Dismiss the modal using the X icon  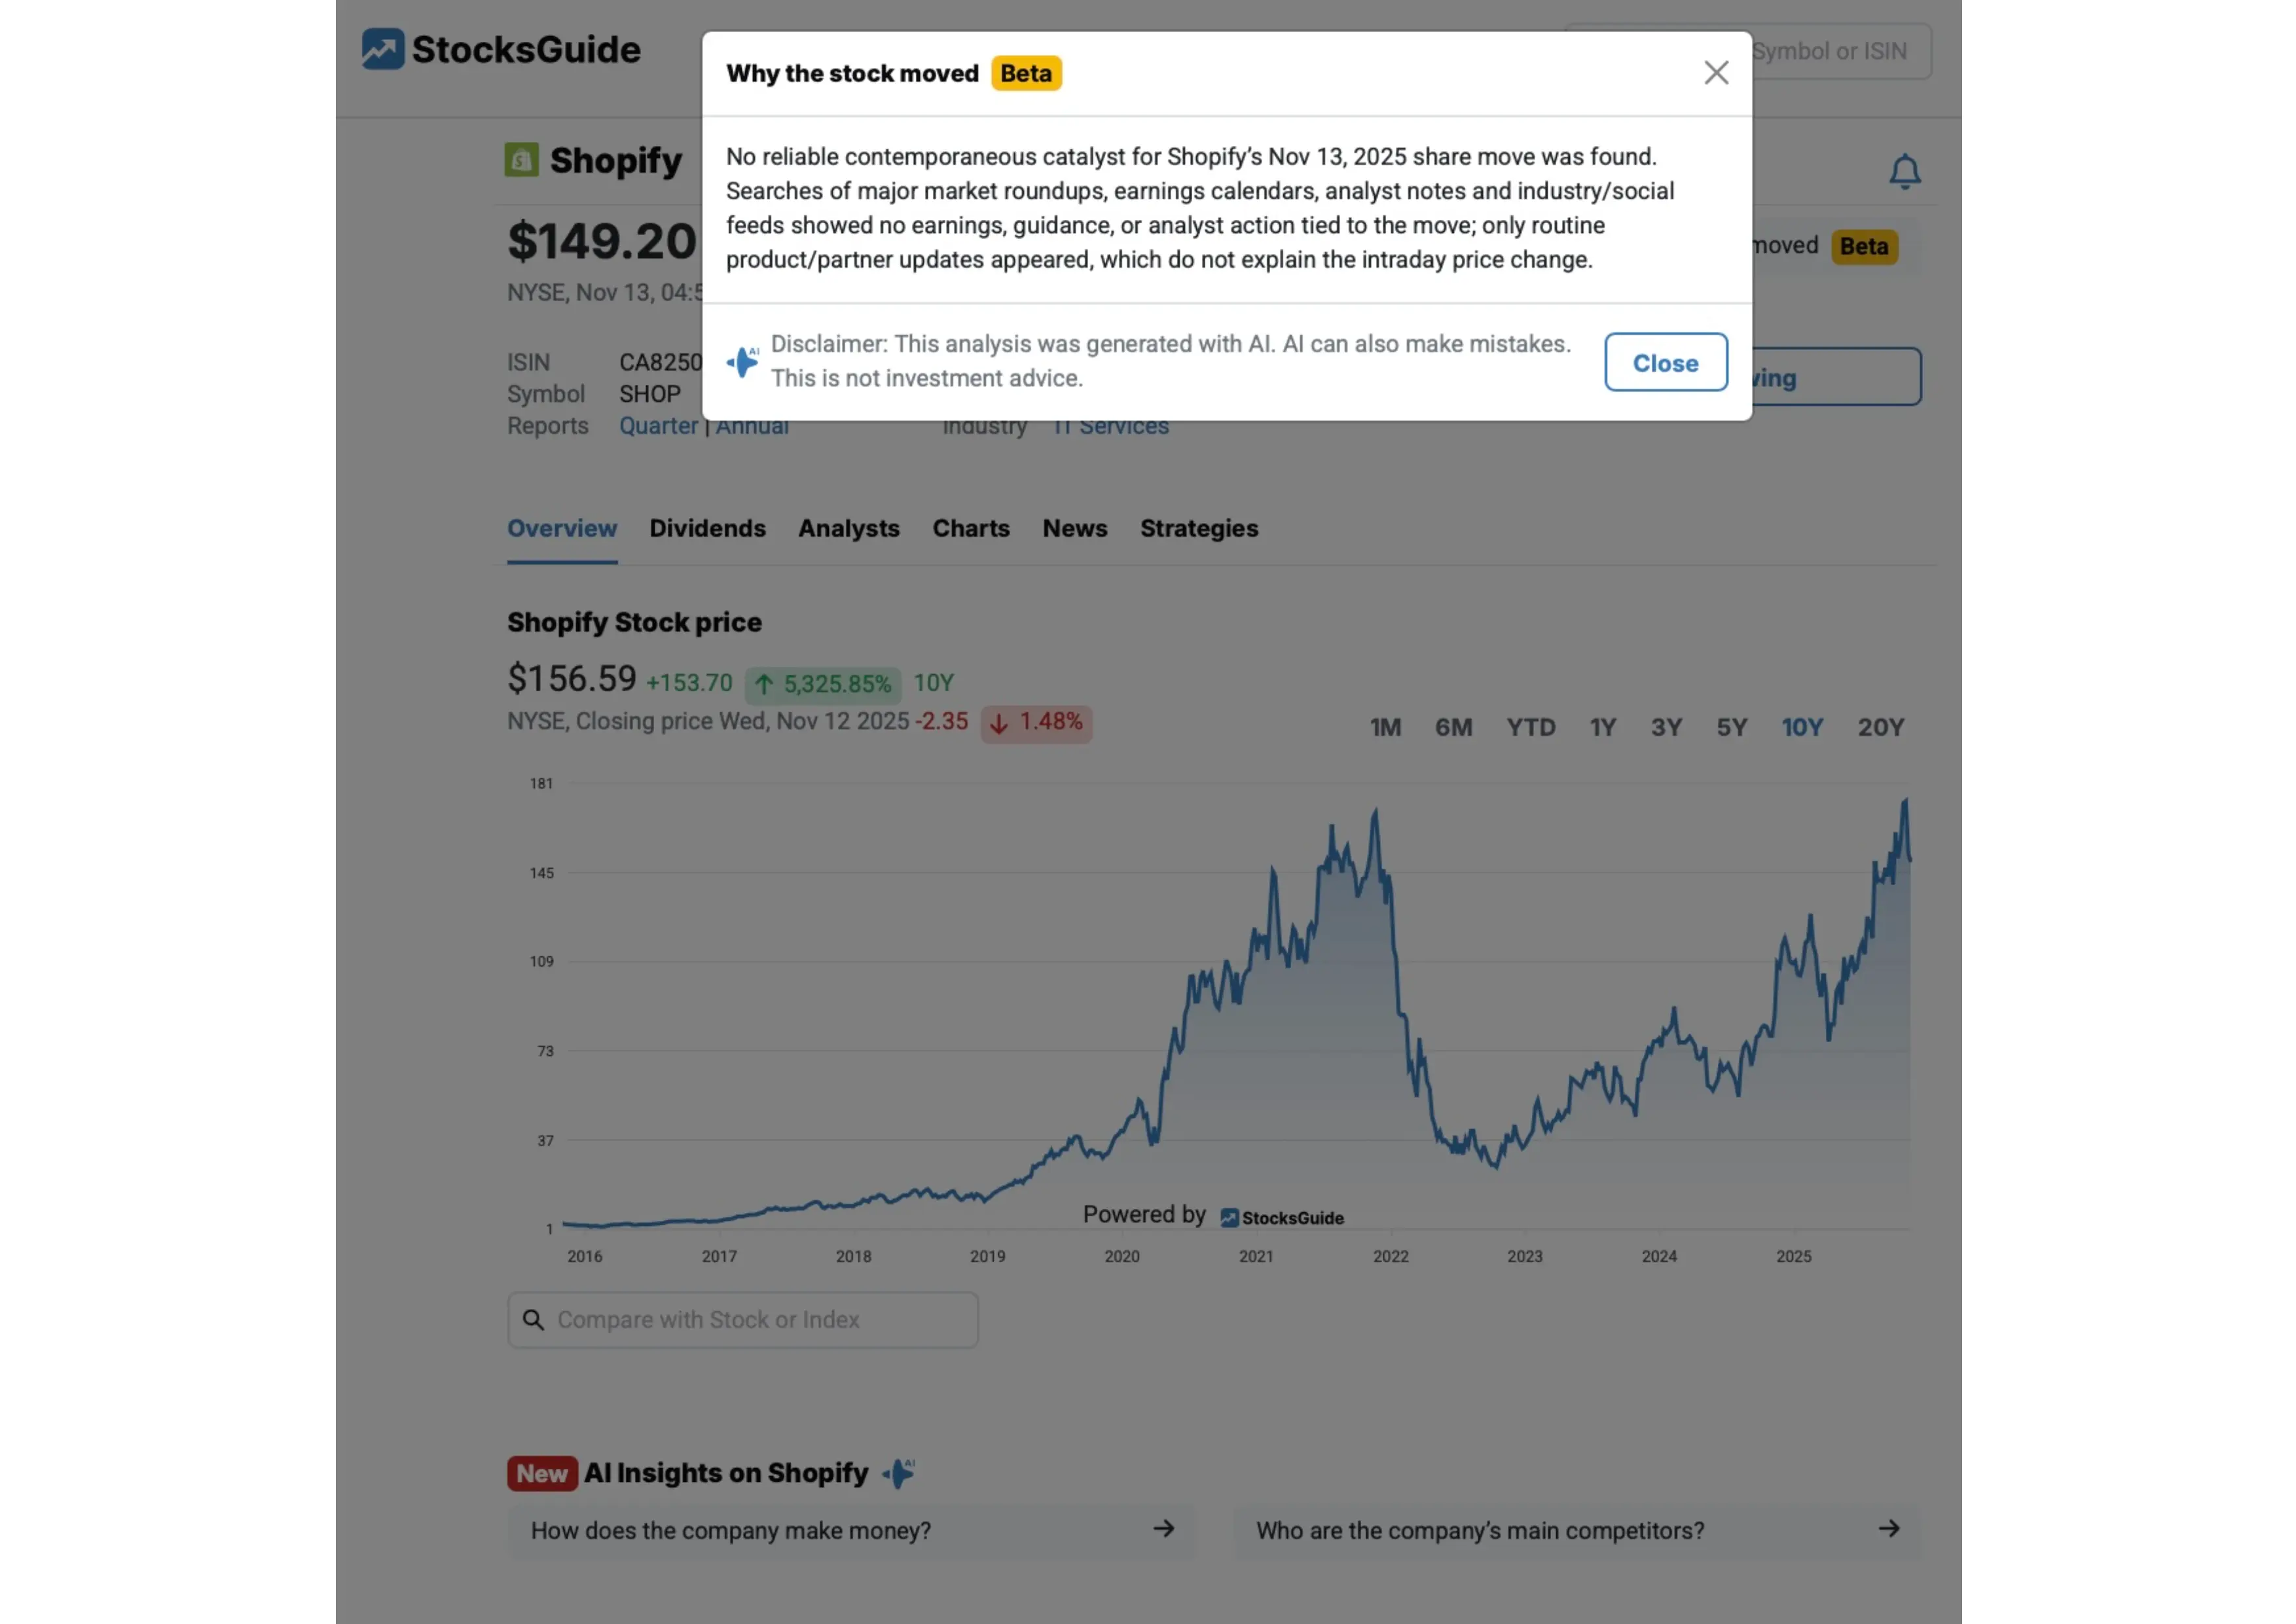[x=1716, y=72]
